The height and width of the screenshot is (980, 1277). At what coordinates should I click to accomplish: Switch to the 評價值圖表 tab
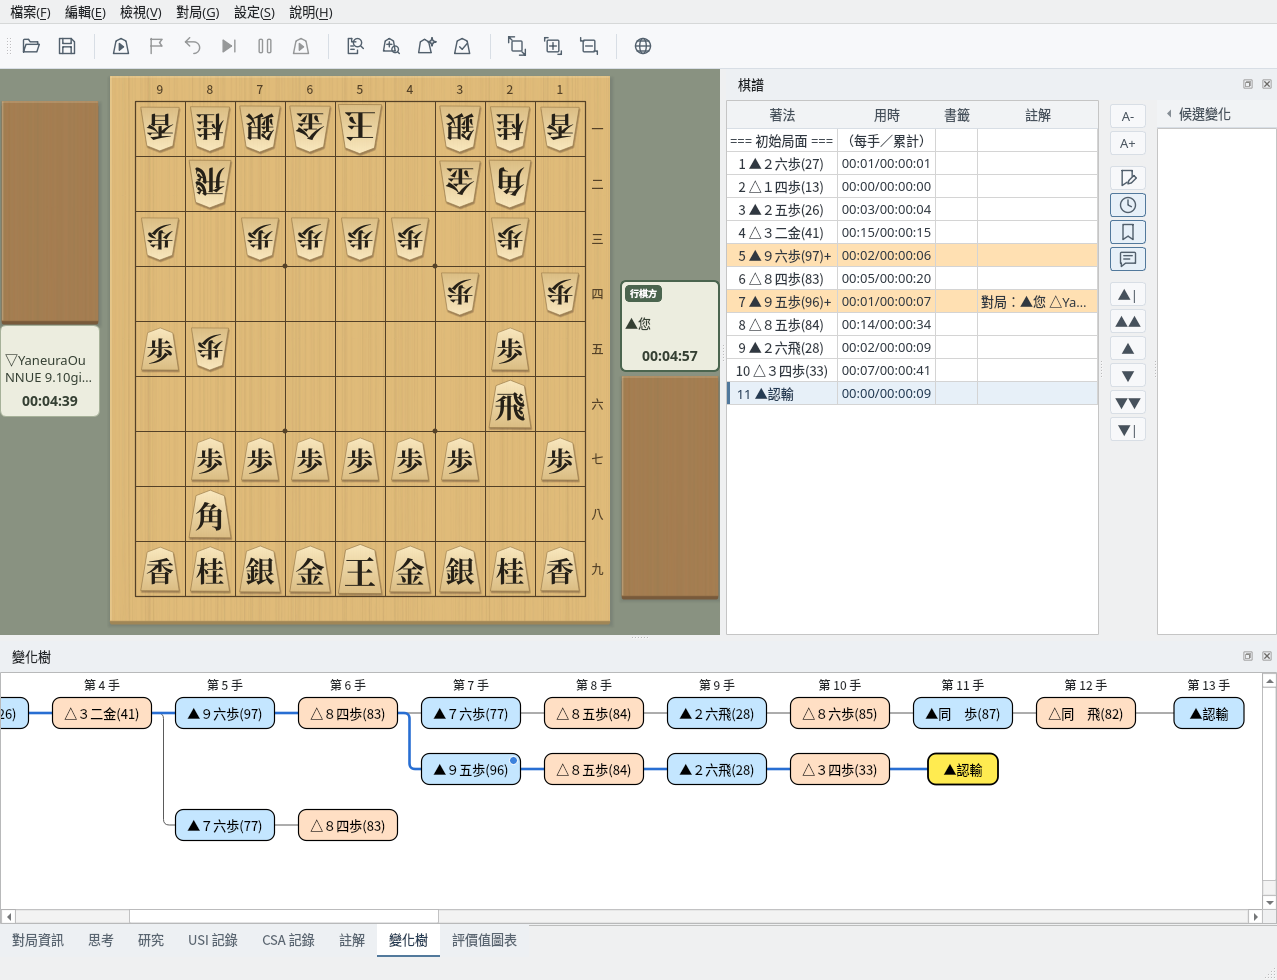[484, 940]
